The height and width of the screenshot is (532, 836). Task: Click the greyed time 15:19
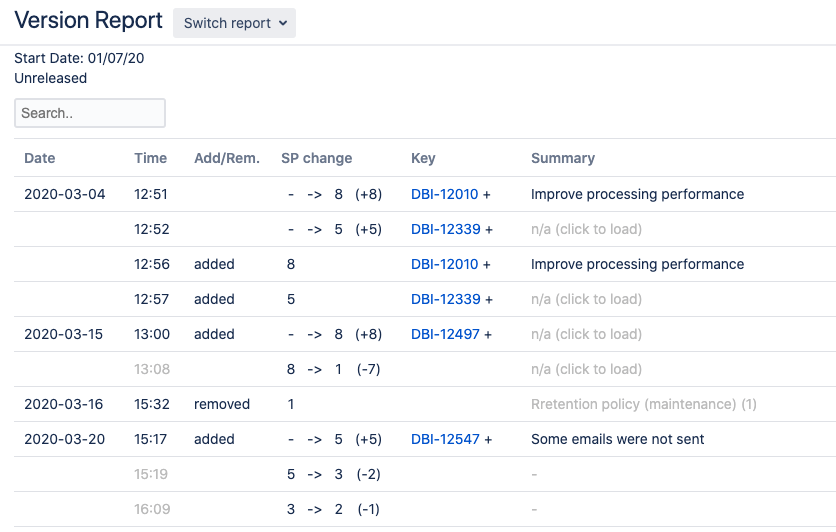pyautogui.click(x=151, y=474)
